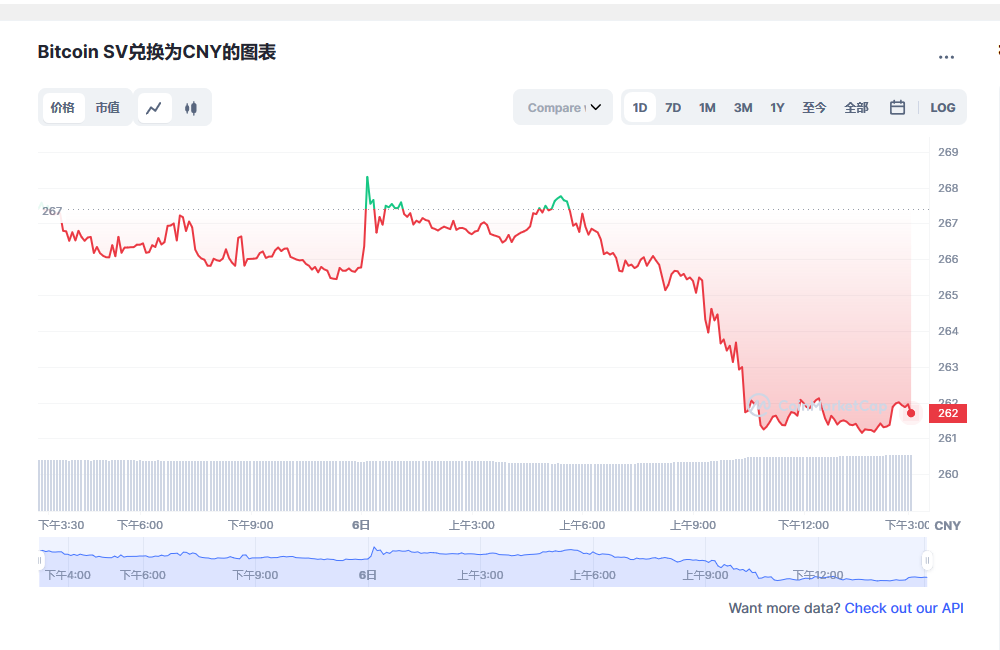
Task: Click 上午3:00 label in range navigator
Action: click(480, 575)
